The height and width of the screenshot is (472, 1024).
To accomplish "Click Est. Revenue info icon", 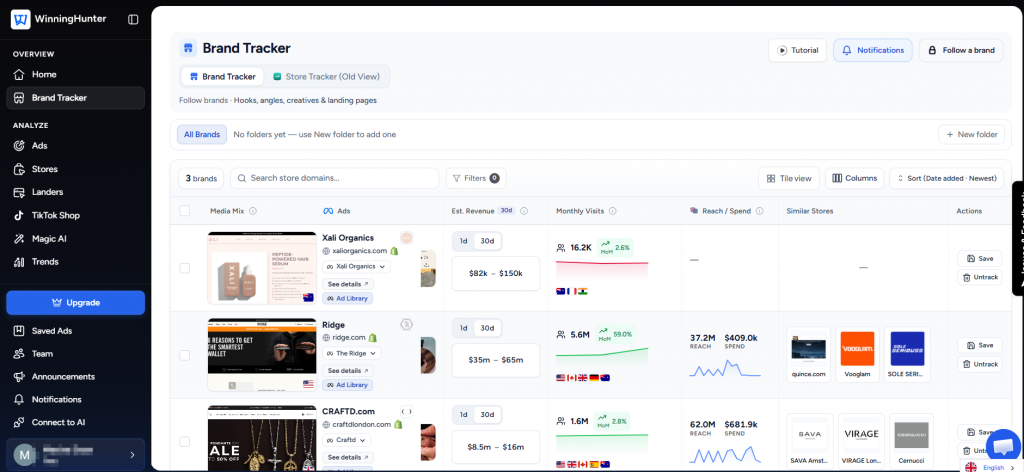I will (x=524, y=211).
